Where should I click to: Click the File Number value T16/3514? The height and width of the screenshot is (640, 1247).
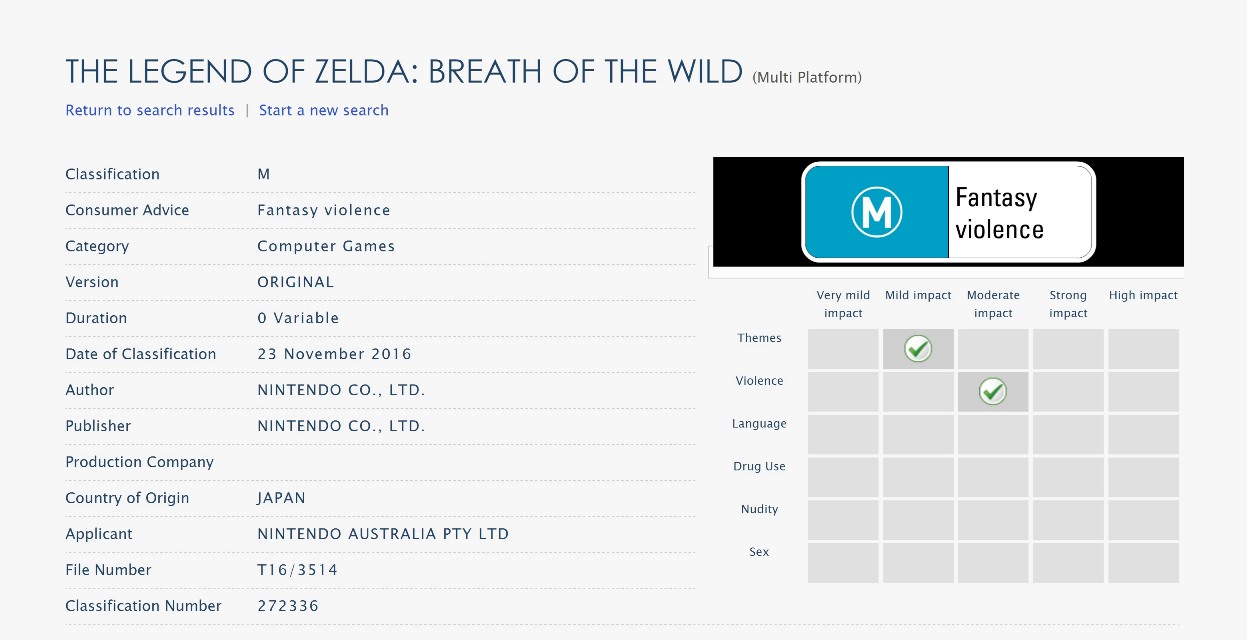[298, 570]
